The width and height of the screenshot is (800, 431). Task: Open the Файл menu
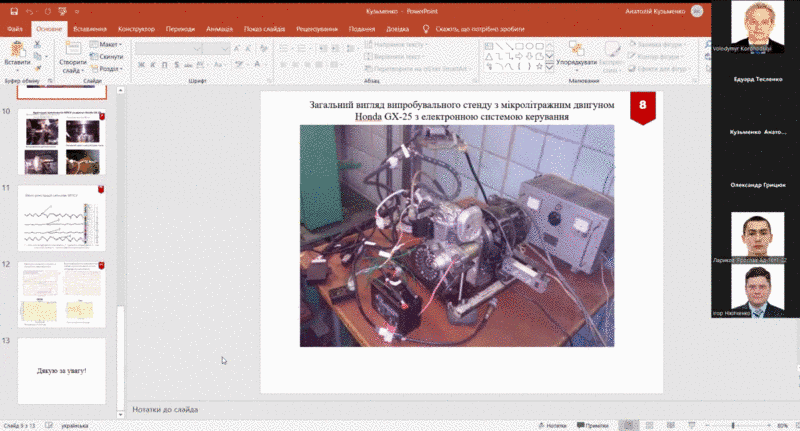click(x=15, y=29)
